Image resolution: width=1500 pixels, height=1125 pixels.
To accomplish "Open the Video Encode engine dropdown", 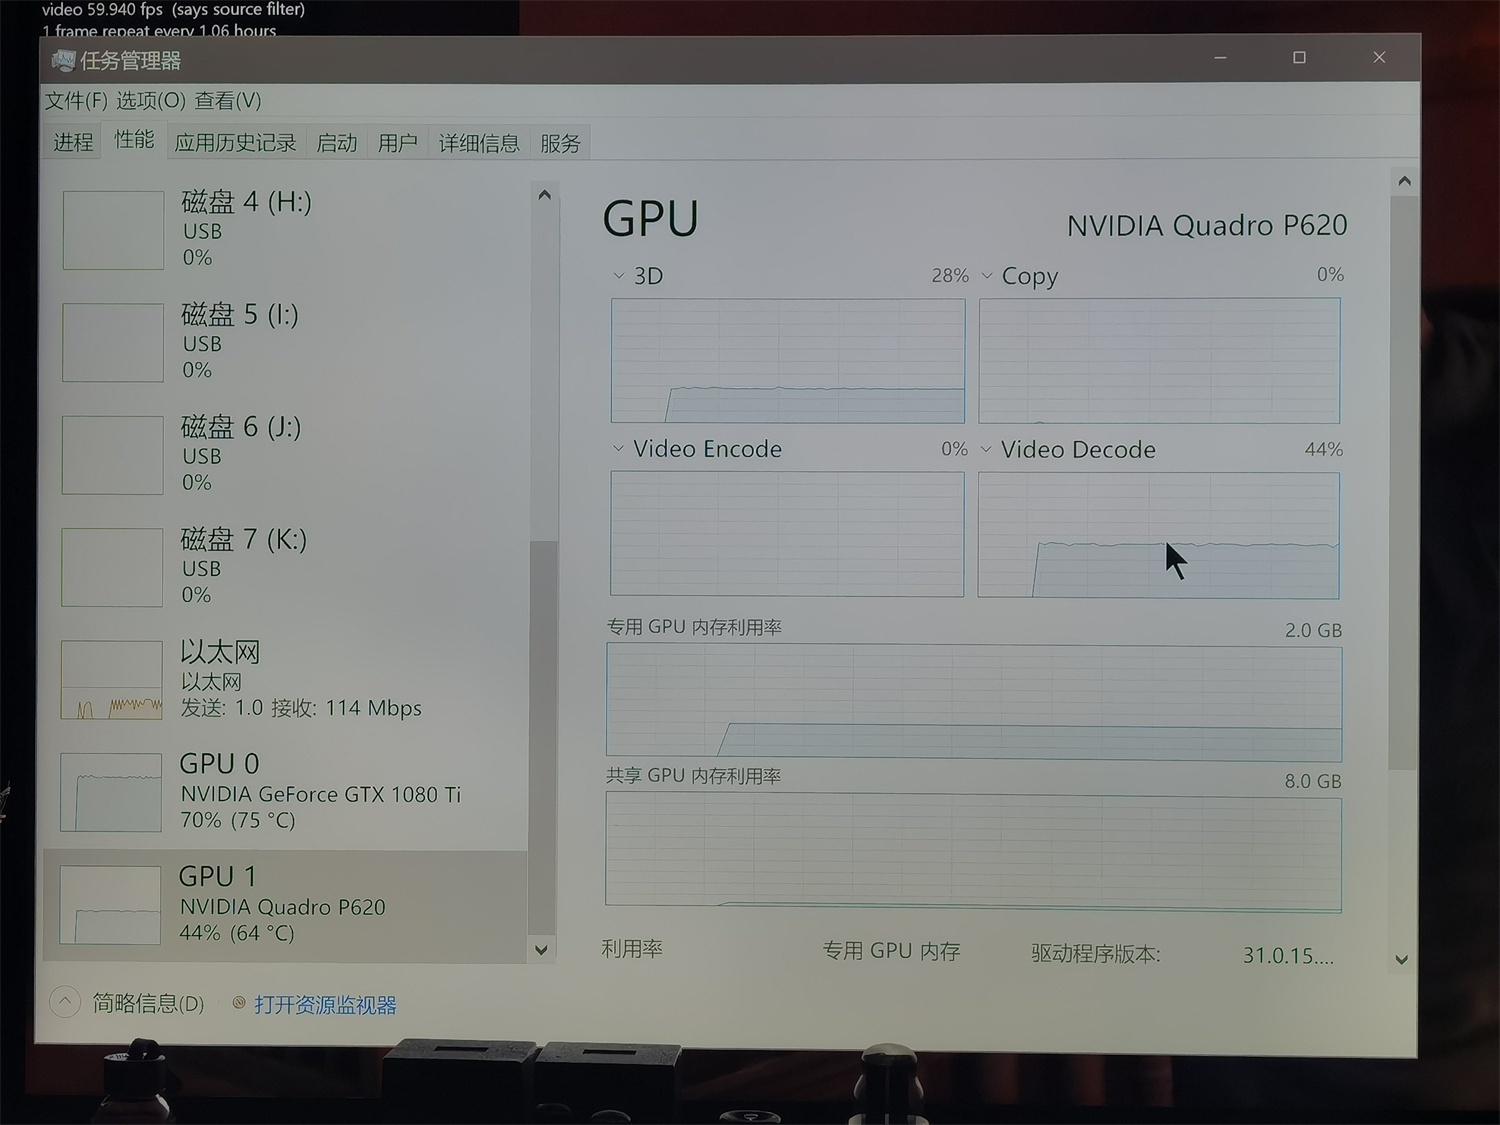I will click(618, 449).
